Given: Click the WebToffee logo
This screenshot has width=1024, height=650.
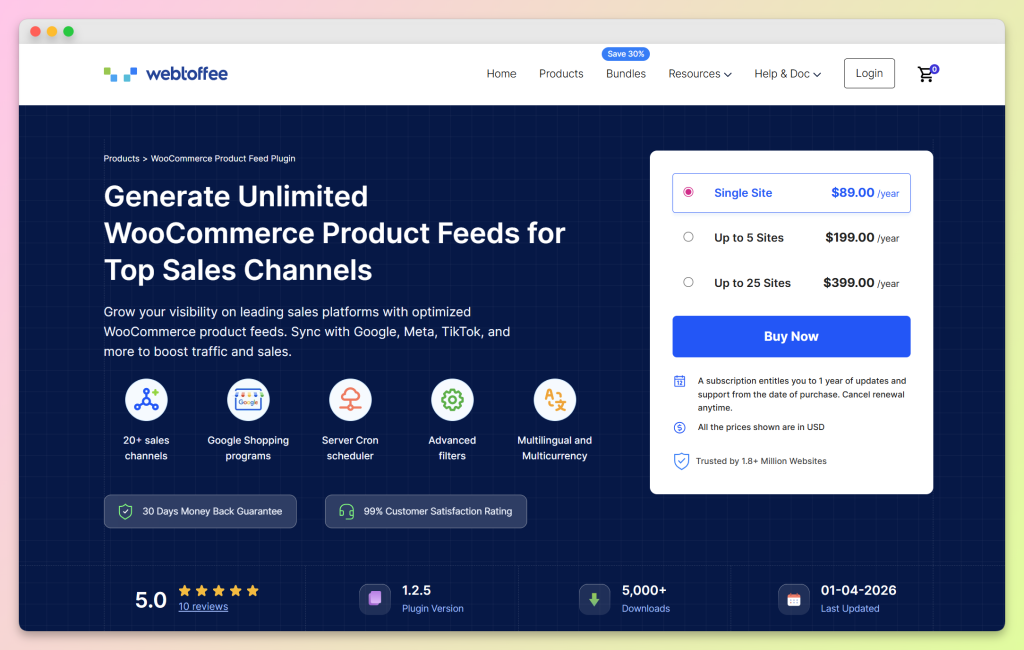Looking at the screenshot, I should [166, 74].
